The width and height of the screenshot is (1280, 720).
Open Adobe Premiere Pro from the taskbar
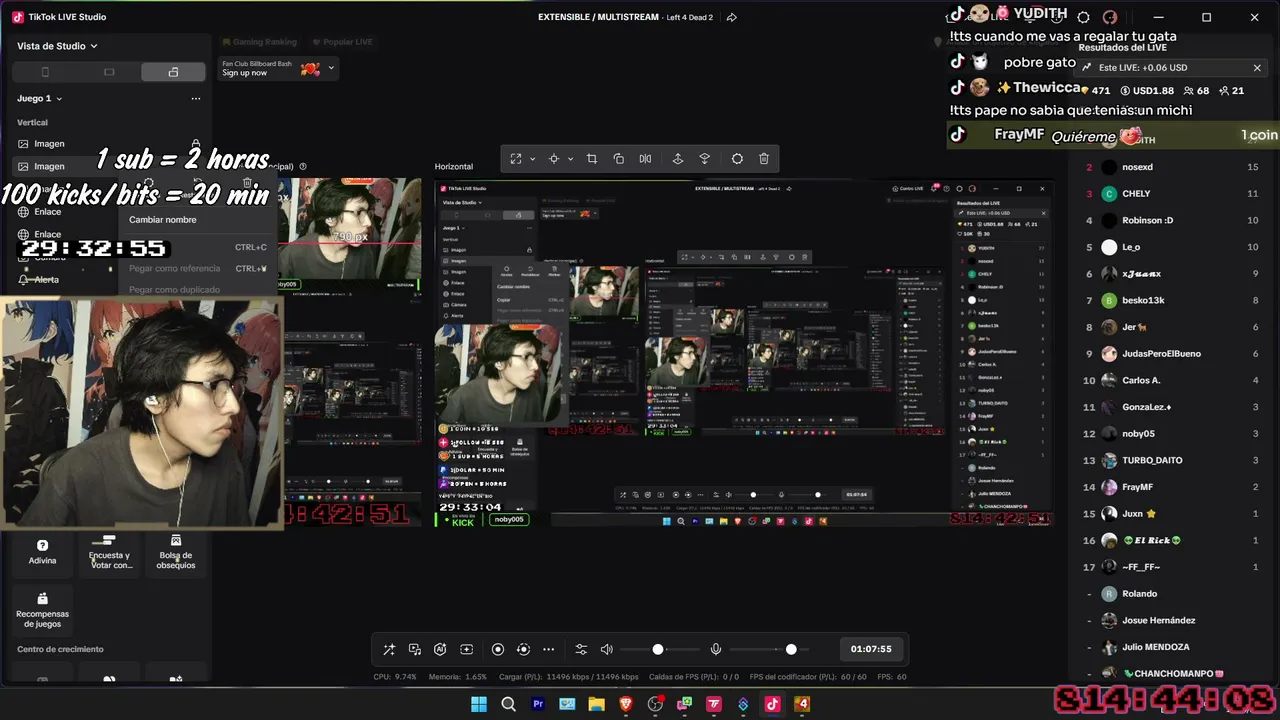point(538,704)
